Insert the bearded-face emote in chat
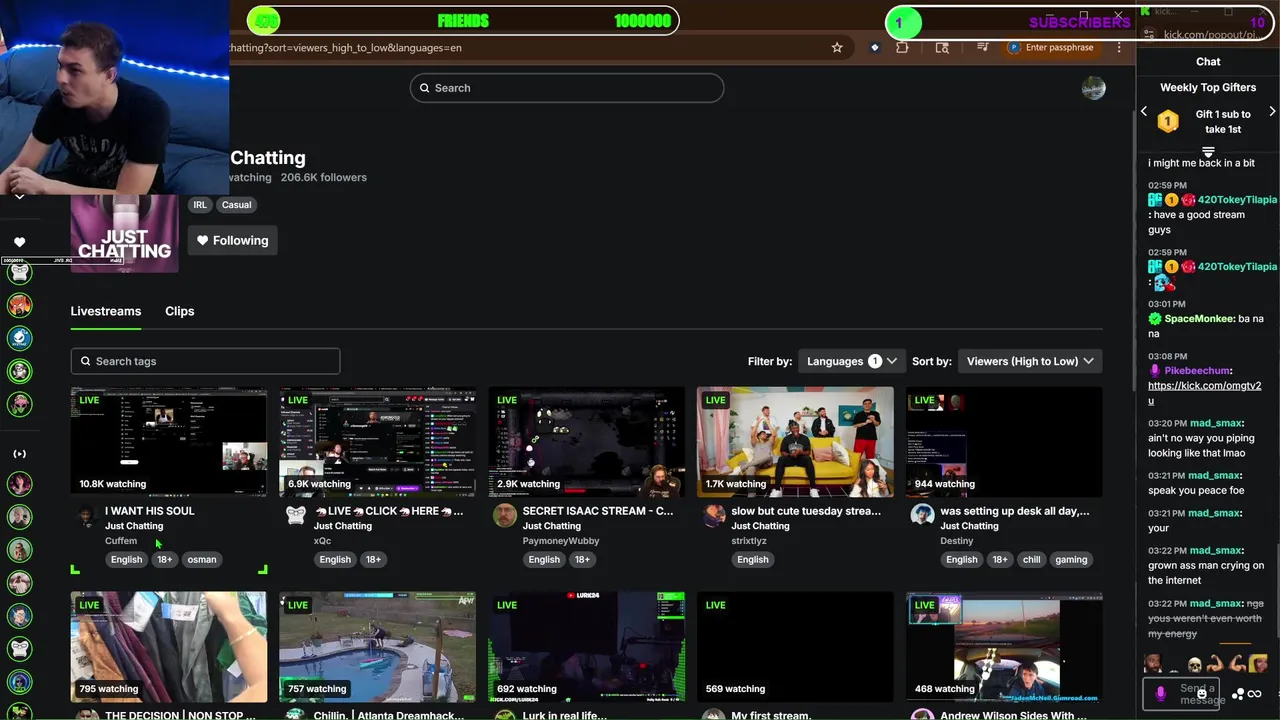 1154,664
